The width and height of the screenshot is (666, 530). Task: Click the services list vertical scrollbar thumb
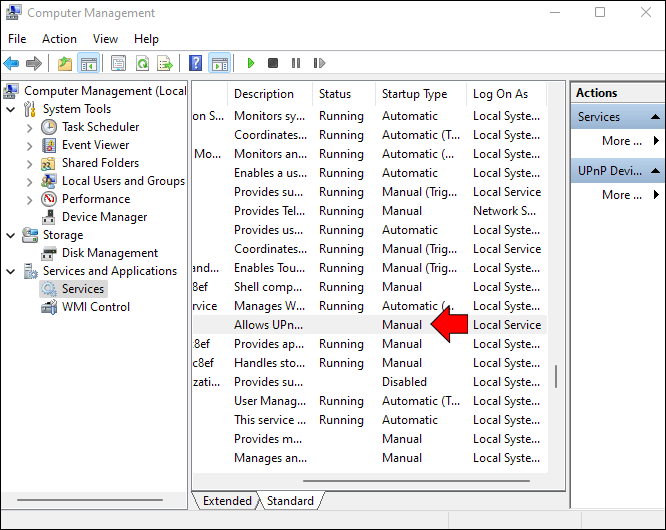[x=556, y=376]
